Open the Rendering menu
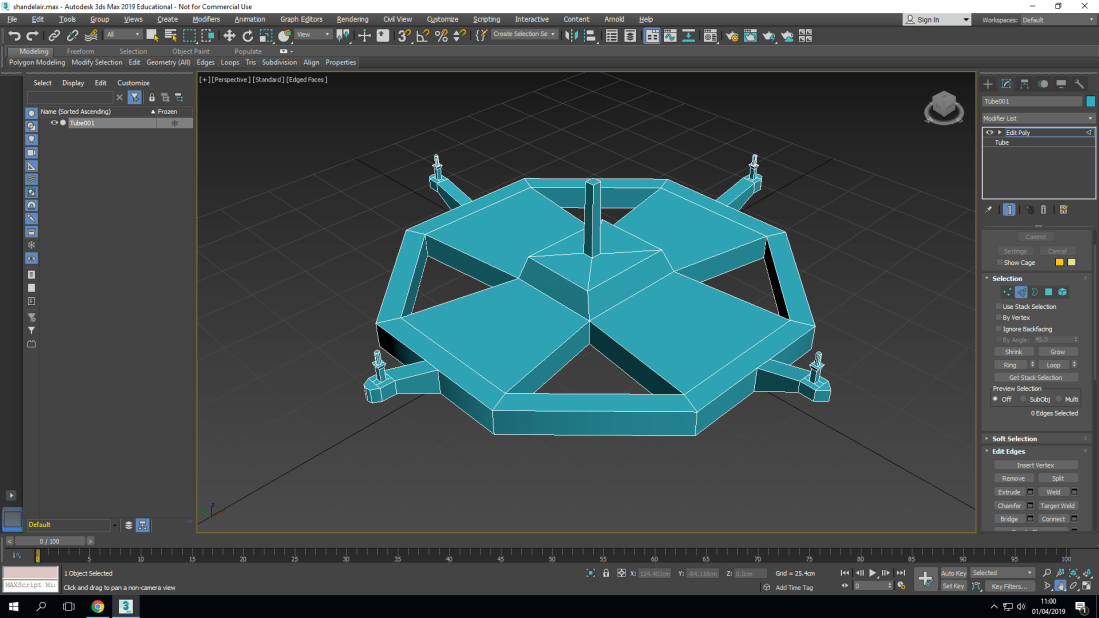This screenshot has width=1099, height=618. click(x=352, y=19)
